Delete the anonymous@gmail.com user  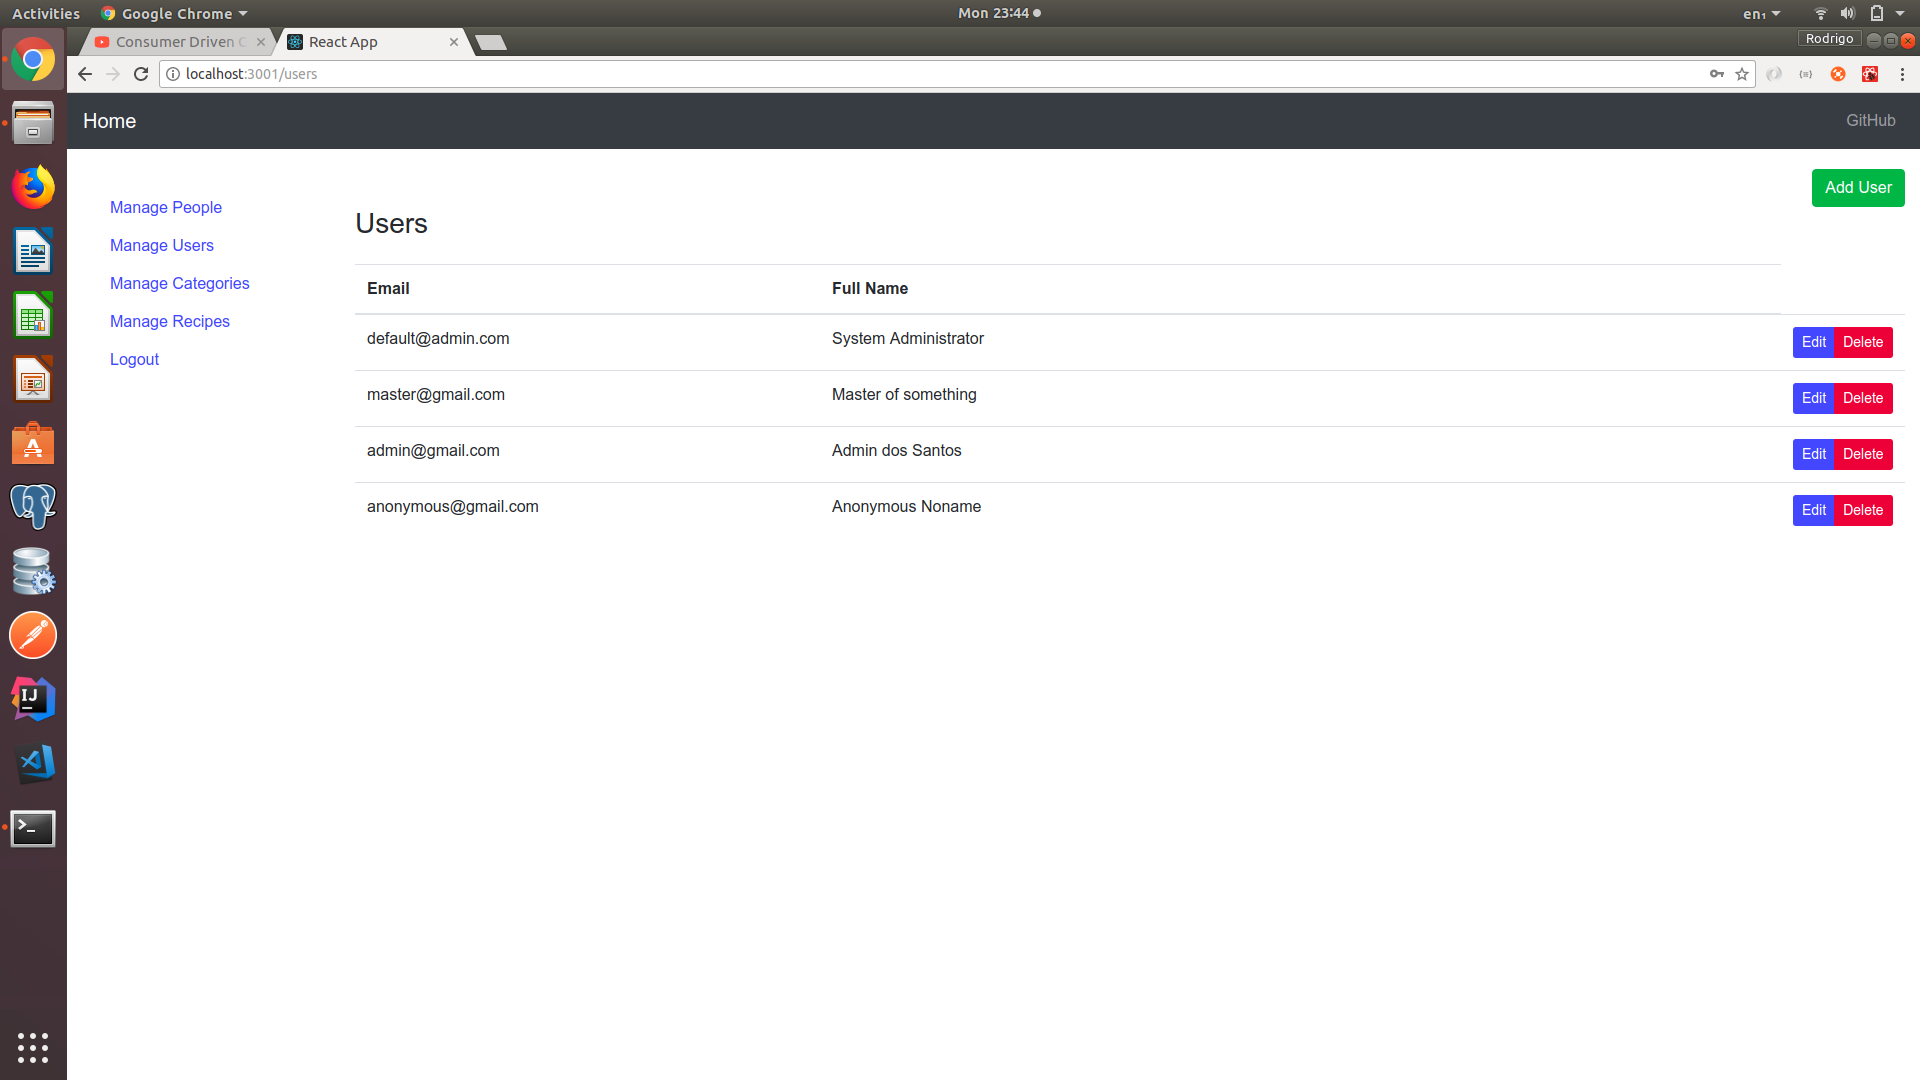(1862, 510)
